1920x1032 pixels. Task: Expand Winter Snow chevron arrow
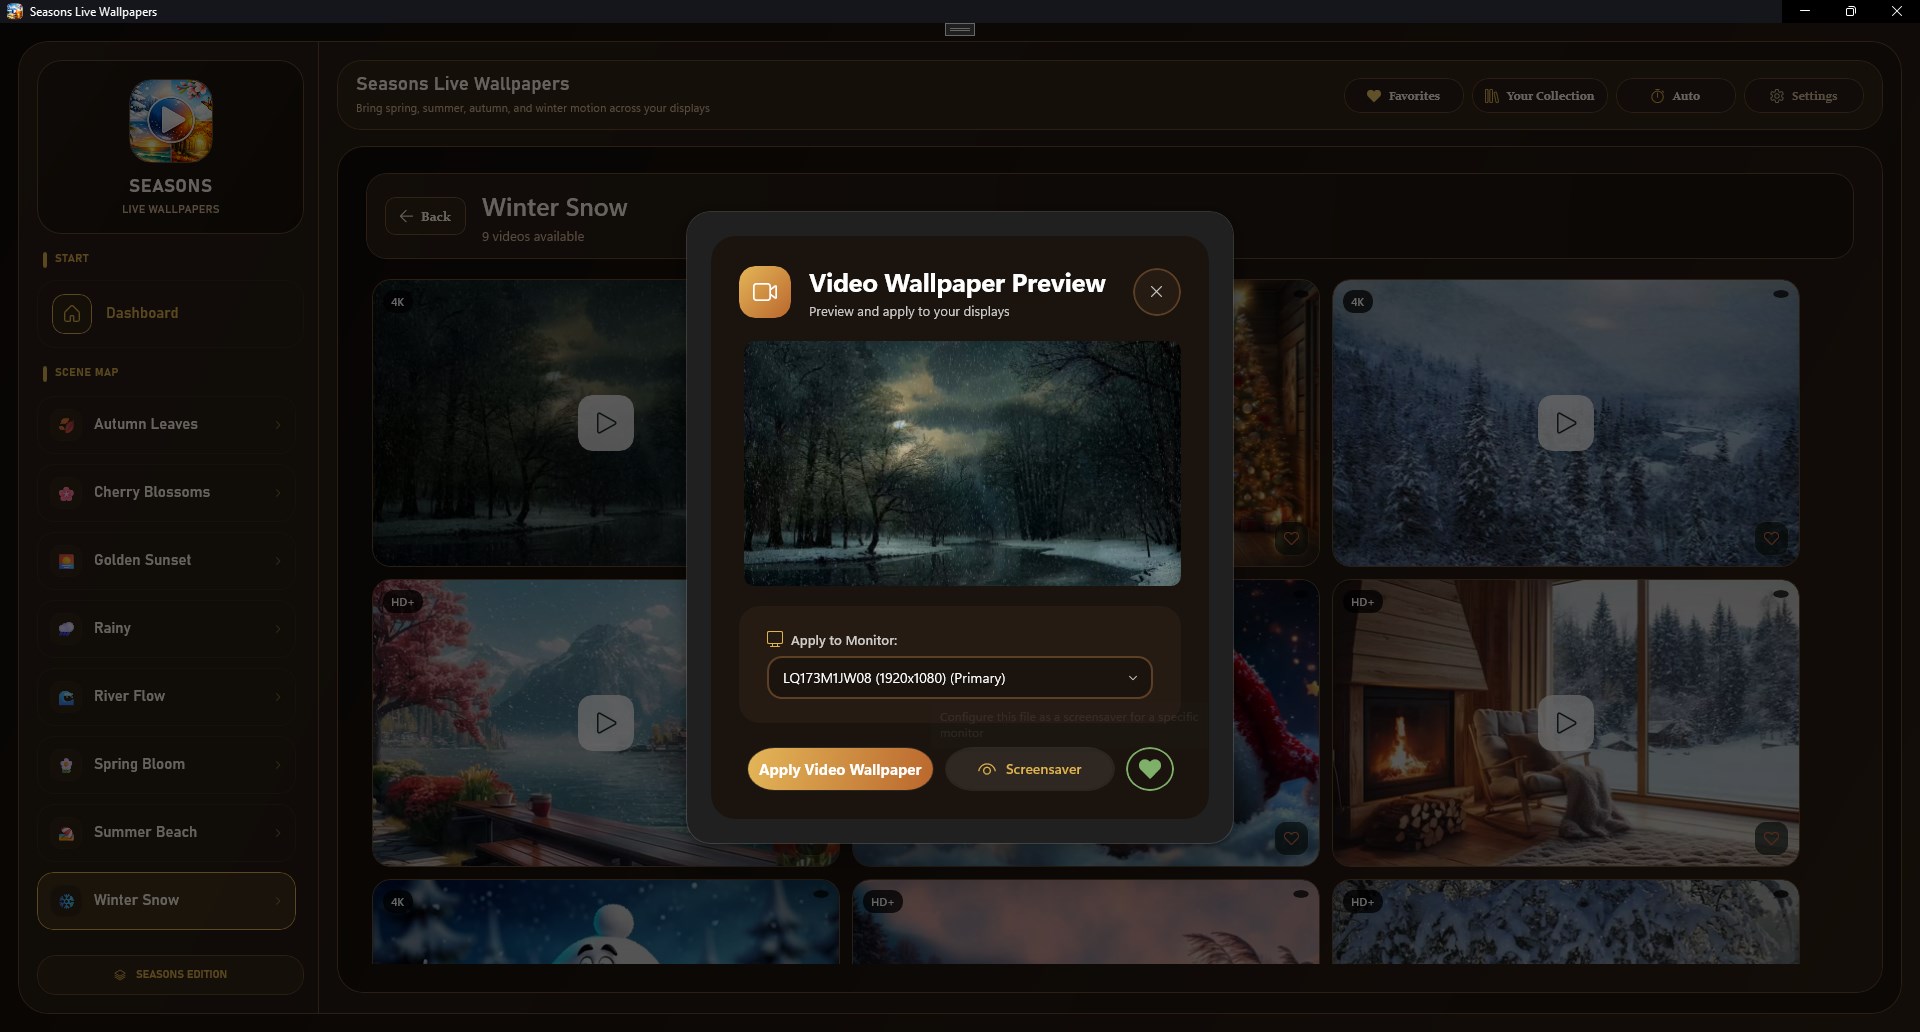[278, 901]
